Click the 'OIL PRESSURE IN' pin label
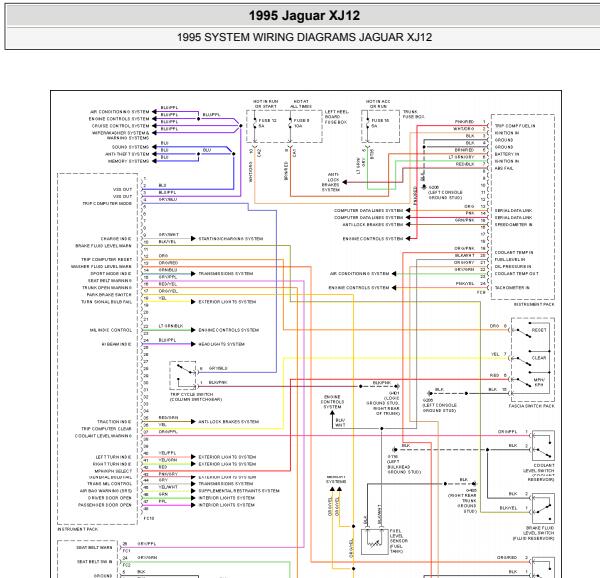The image size is (600, 578). click(513, 267)
